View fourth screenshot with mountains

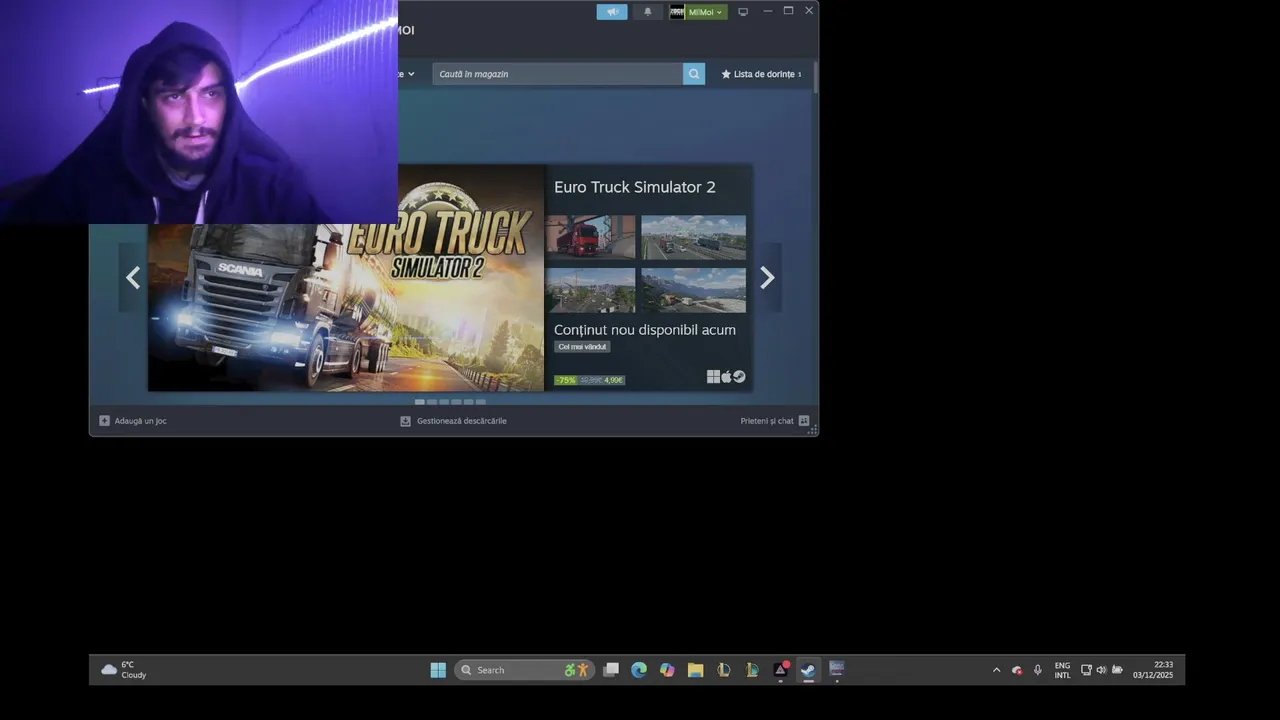693,290
